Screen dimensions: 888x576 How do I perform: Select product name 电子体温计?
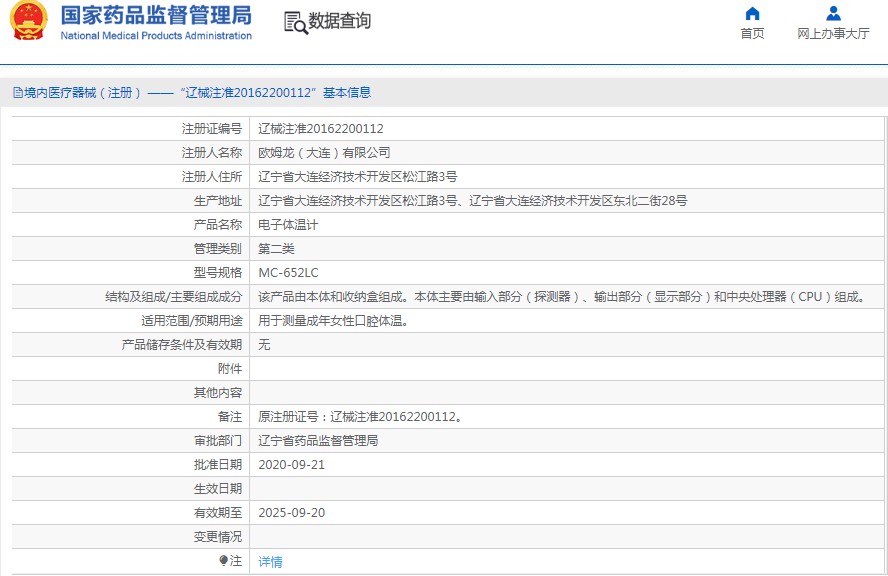pyautogui.click(x=288, y=225)
